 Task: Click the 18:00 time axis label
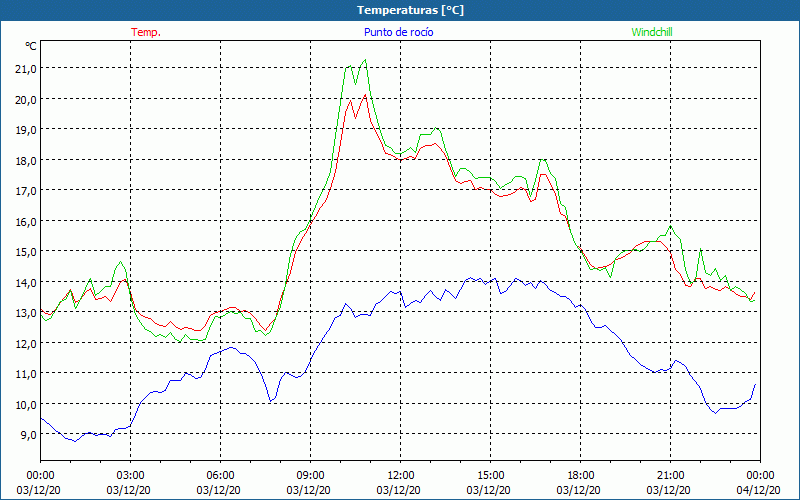pyautogui.click(x=581, y=476)
